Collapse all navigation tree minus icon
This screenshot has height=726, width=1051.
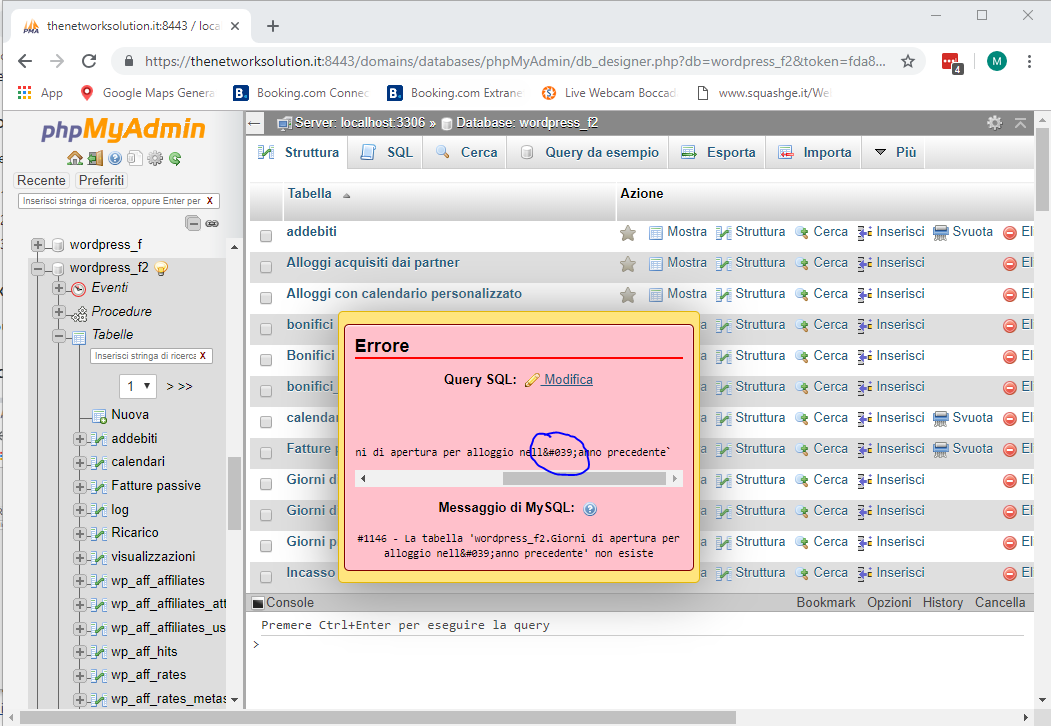[x=193, y=223]
